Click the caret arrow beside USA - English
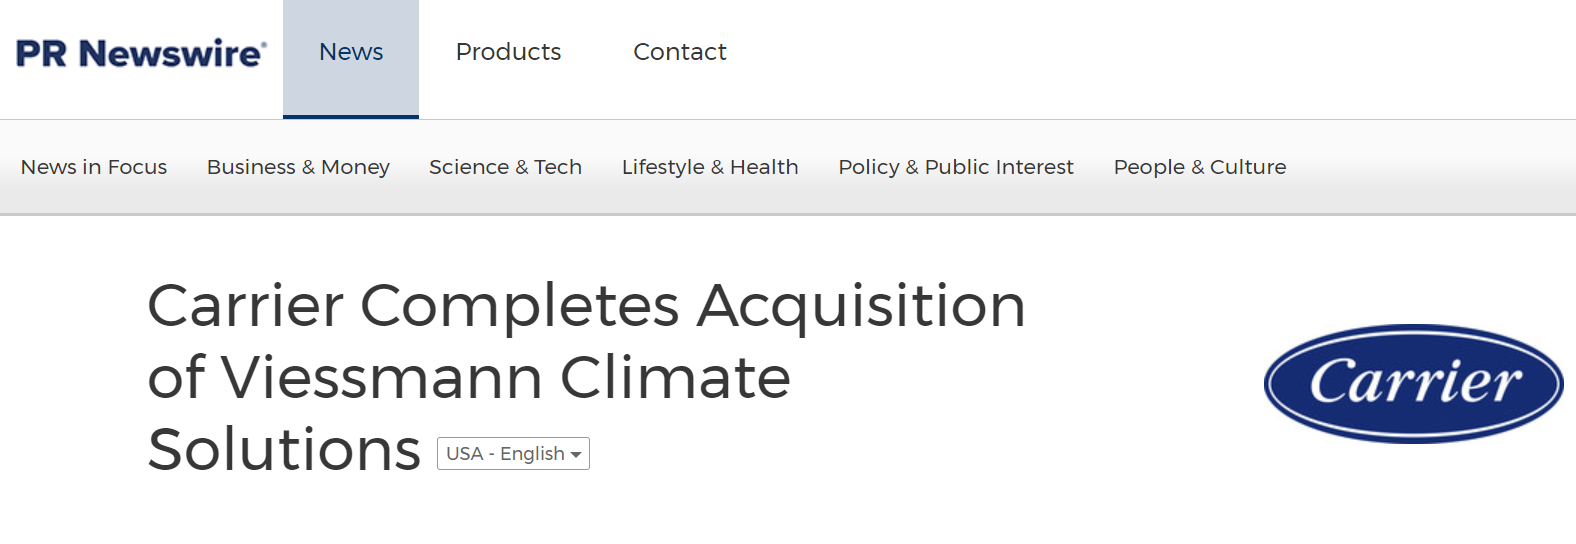The image size is (1576, 544). (x=575, y=455)
